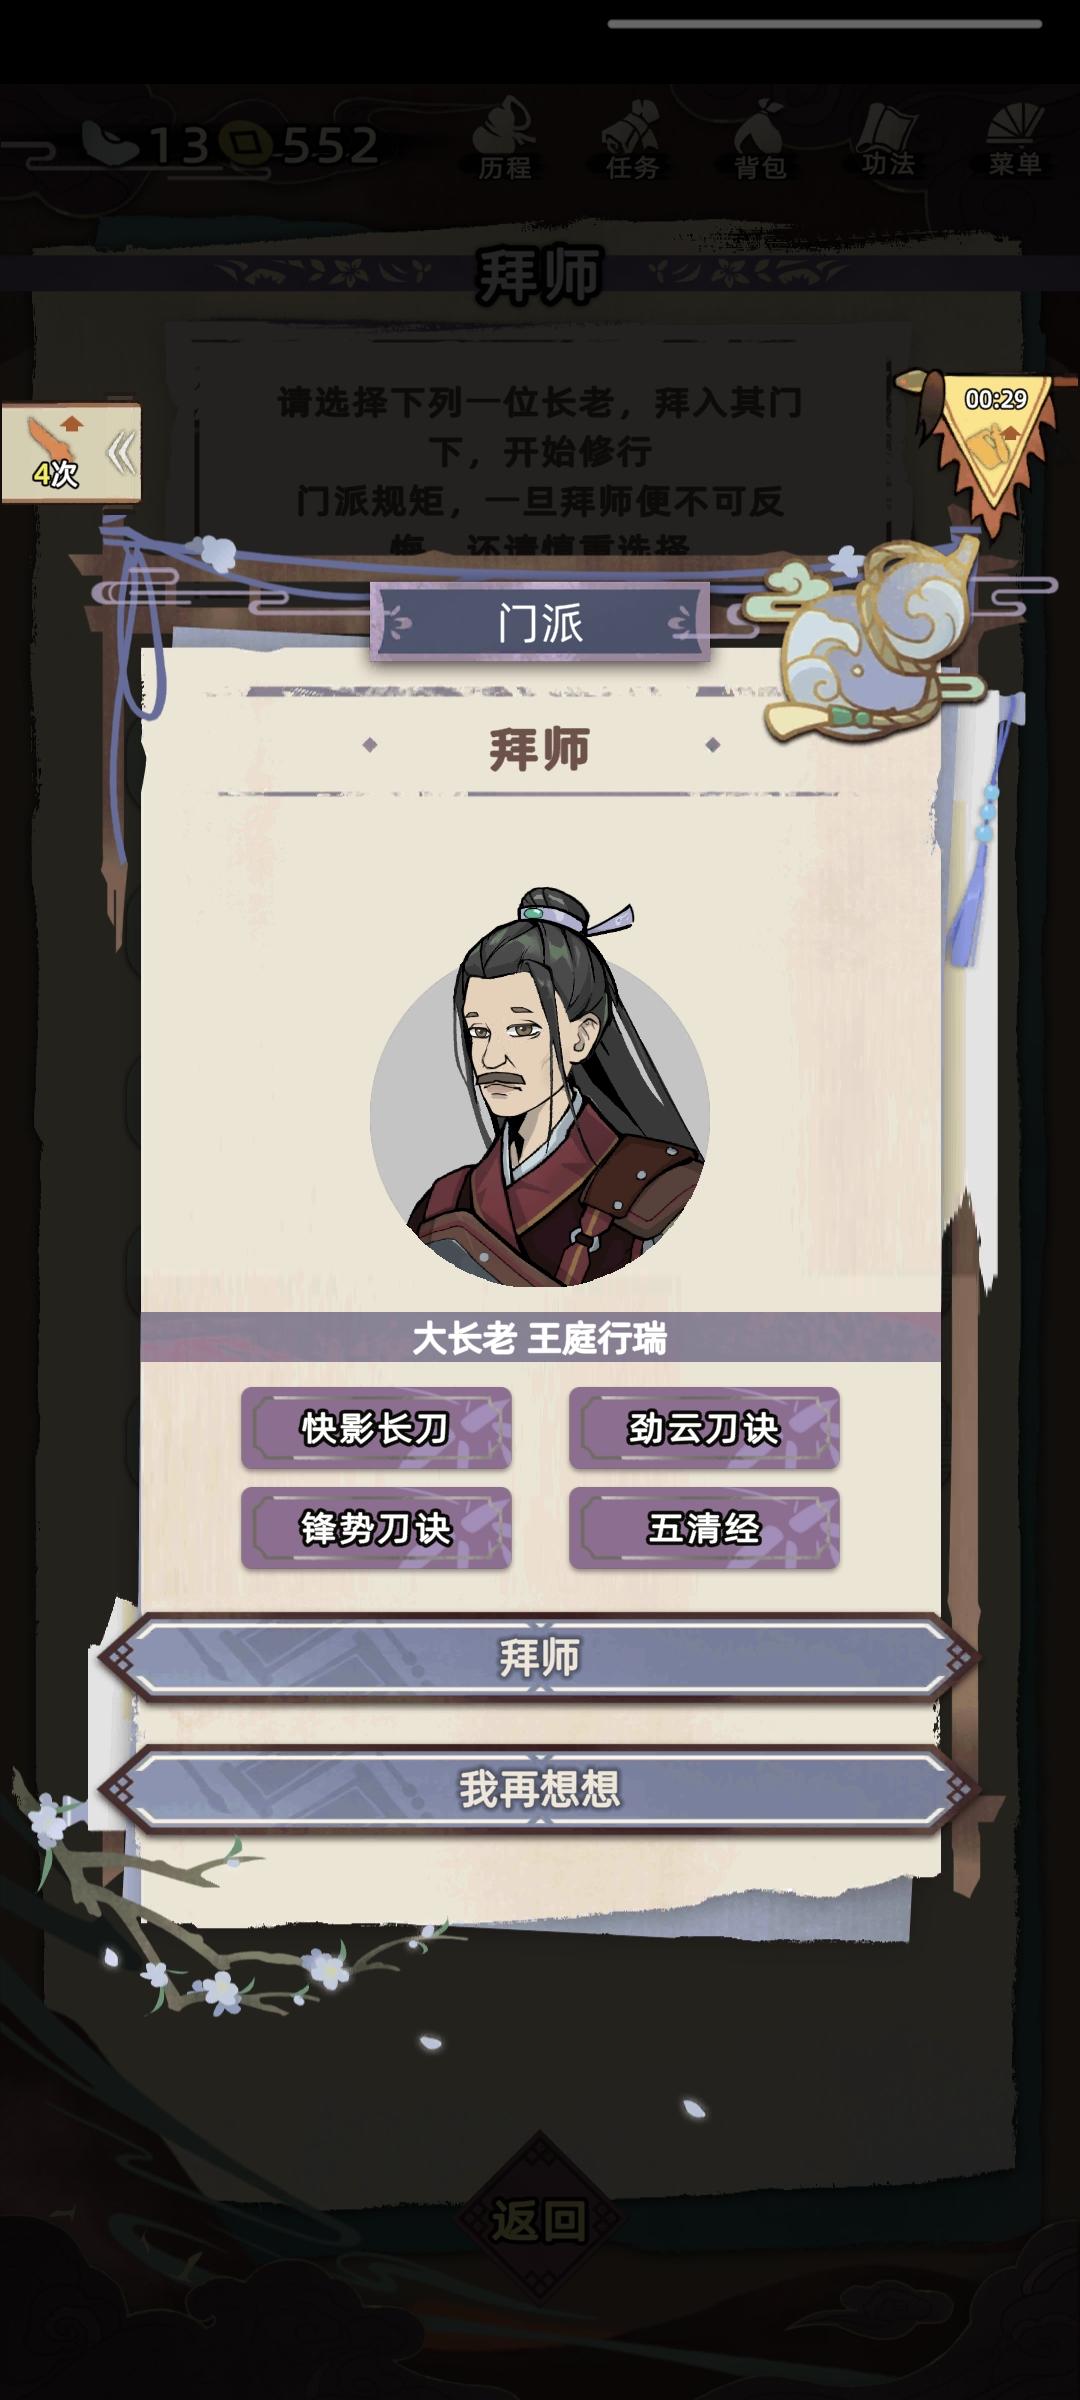Select the 劲云刀诀 skill
Image resolution: width=1080 pixels, height=2400 pixels.
(704, 1428)
